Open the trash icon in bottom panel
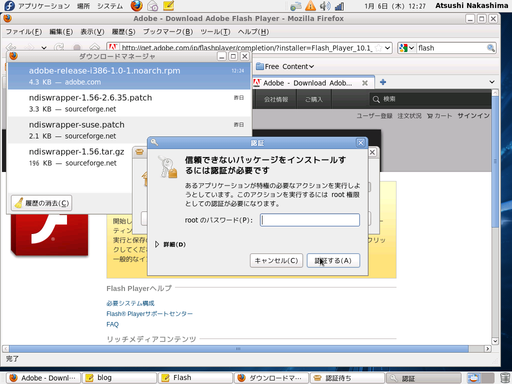512x384 pixels. coord(505,378)
